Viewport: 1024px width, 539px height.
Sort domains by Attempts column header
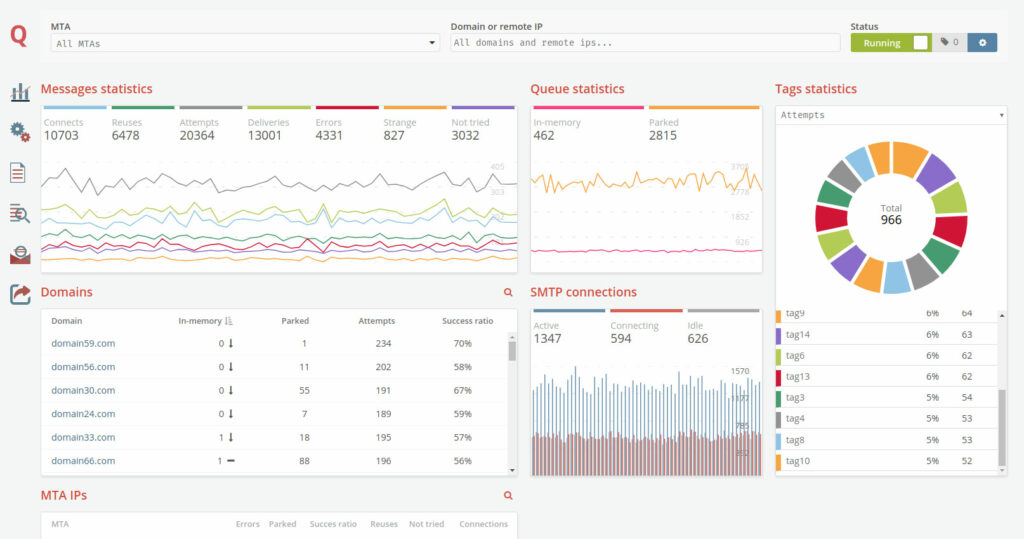point(376,321)
